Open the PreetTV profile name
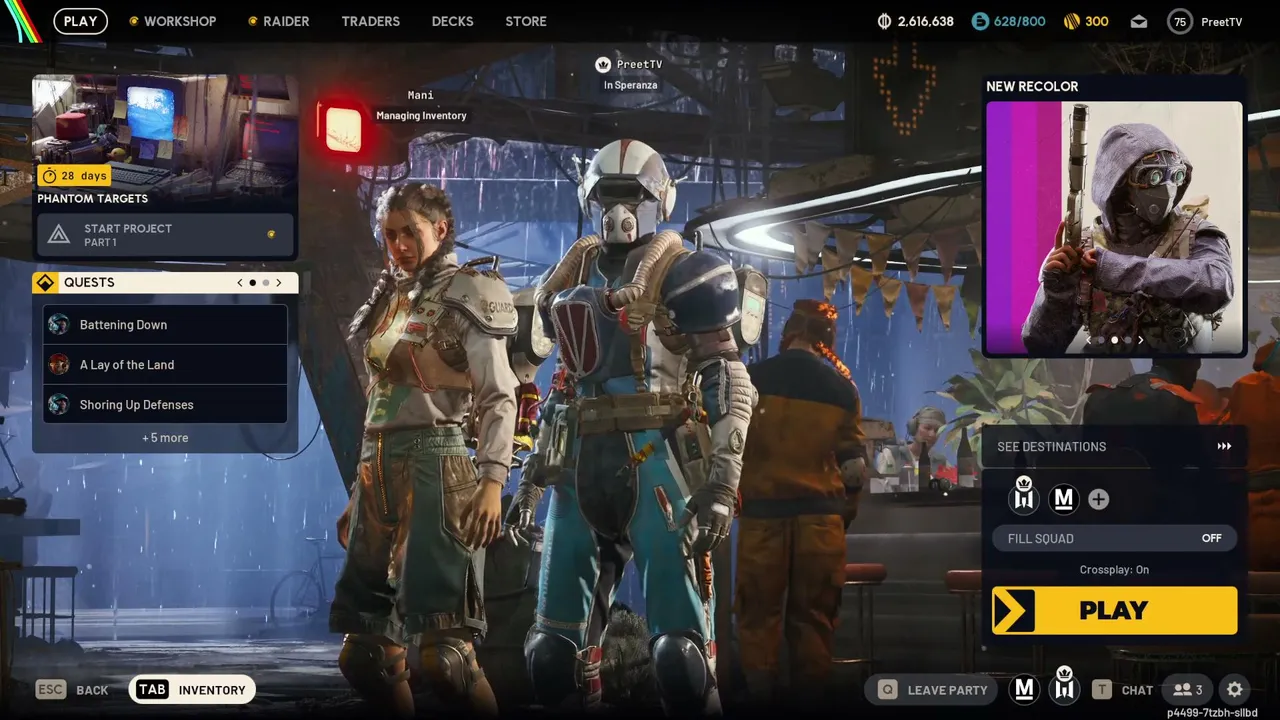This screenshot has width=1280, height=720. click(1222, 21)
